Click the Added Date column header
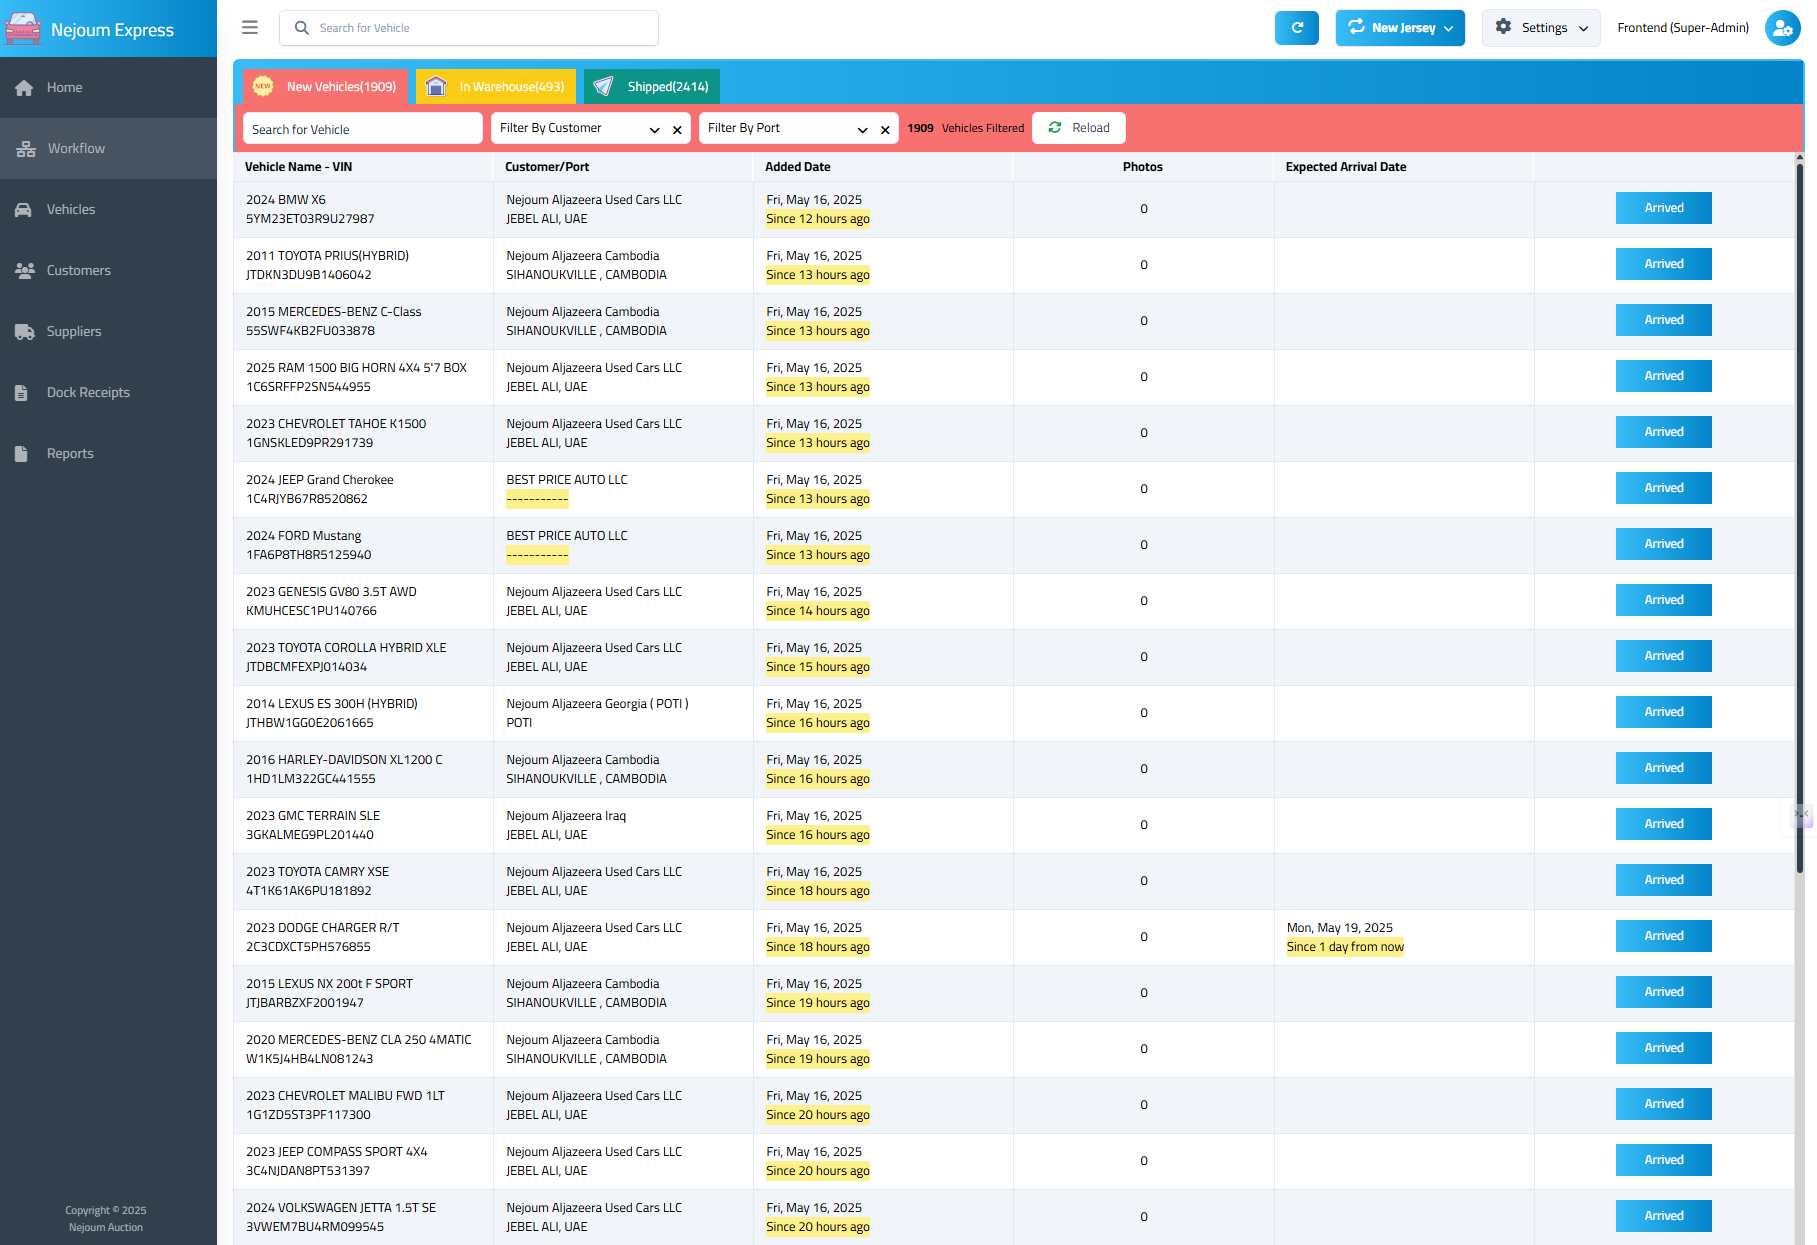Image resolution: width=1817 pixels, height=1245 pixels. [798, 167]
